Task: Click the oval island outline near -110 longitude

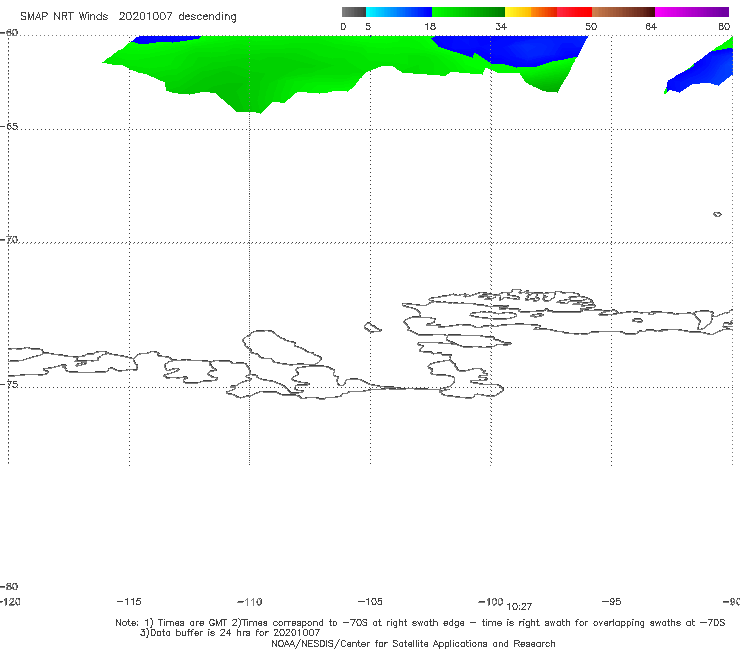Action: tap(282, 348)
